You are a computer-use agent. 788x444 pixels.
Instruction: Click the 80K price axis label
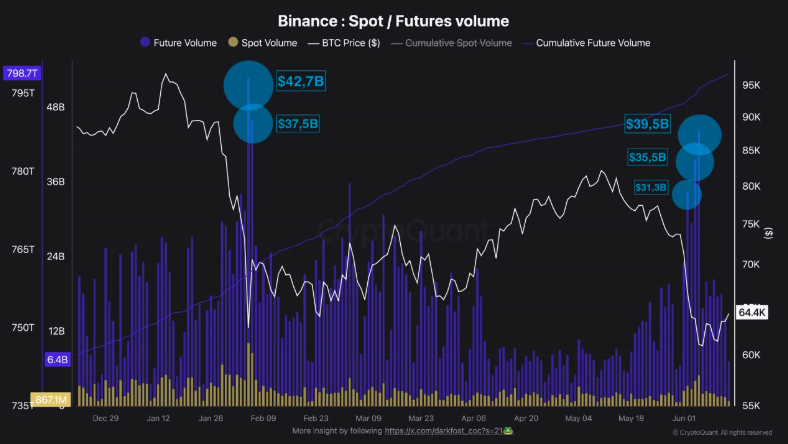(x=751, y=186)
